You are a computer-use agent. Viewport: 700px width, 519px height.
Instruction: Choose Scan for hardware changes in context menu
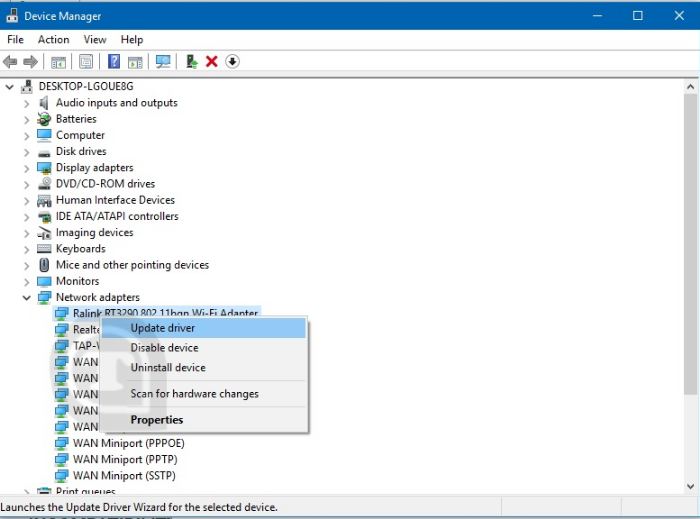(204, 394)
